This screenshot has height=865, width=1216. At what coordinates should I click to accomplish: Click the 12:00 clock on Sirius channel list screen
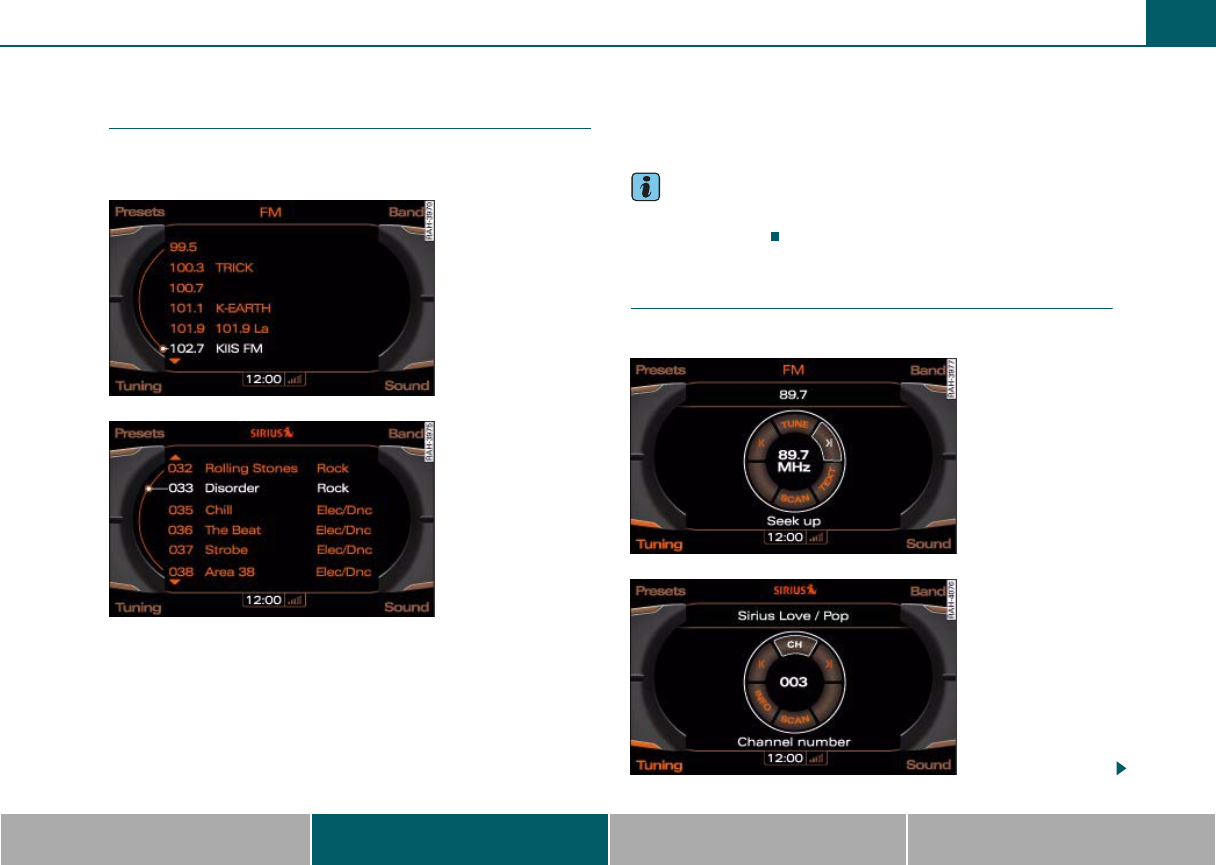pos(265,600)
